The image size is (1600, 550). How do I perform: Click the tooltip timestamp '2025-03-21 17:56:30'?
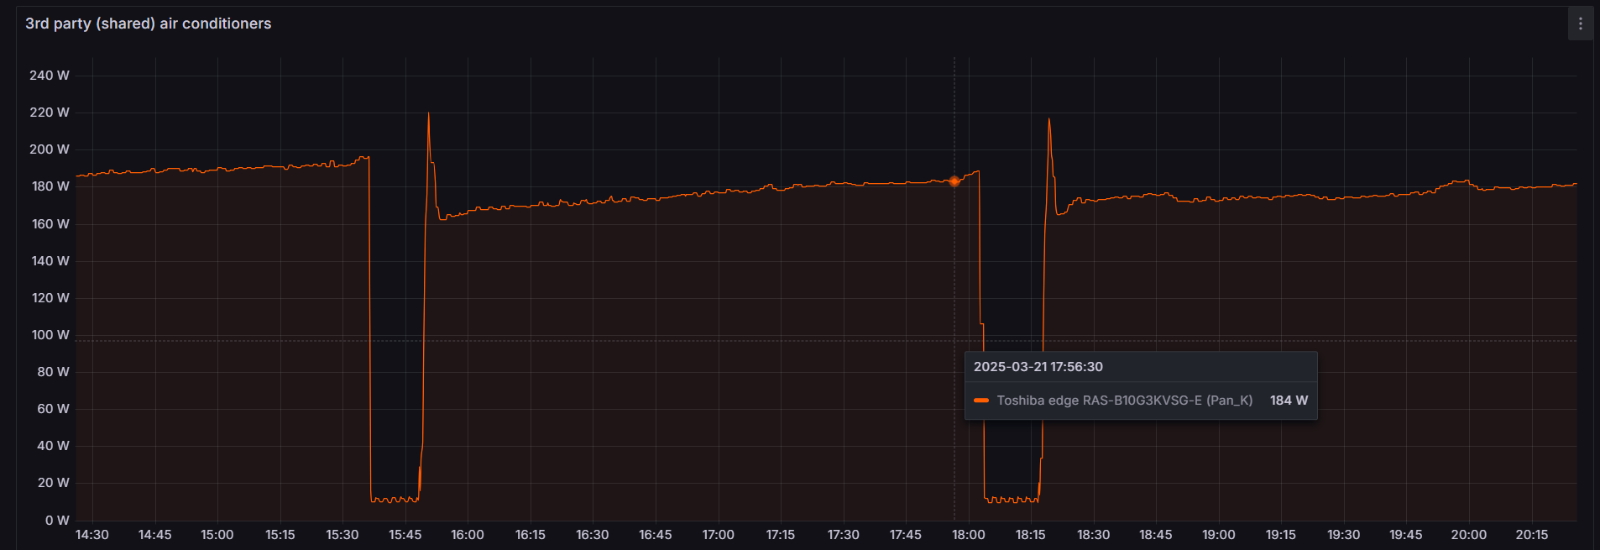coord(1038,367)
